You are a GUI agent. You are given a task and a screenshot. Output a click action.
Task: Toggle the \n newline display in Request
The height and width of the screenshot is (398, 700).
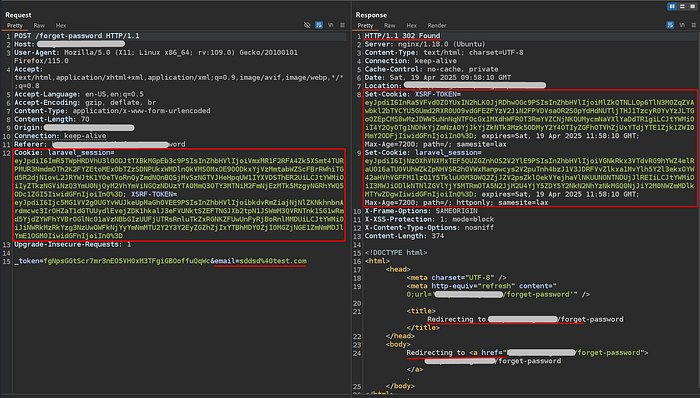coord(331,25)
